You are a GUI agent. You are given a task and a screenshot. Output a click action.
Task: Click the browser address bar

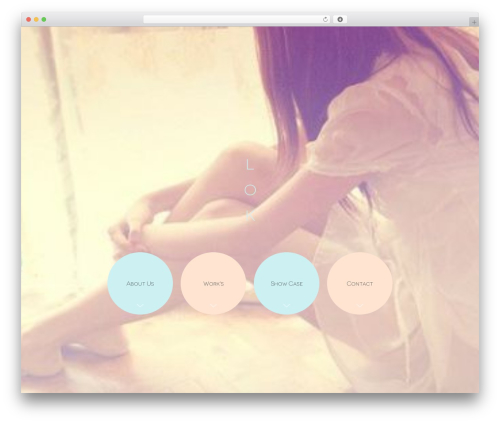[237, 20]
